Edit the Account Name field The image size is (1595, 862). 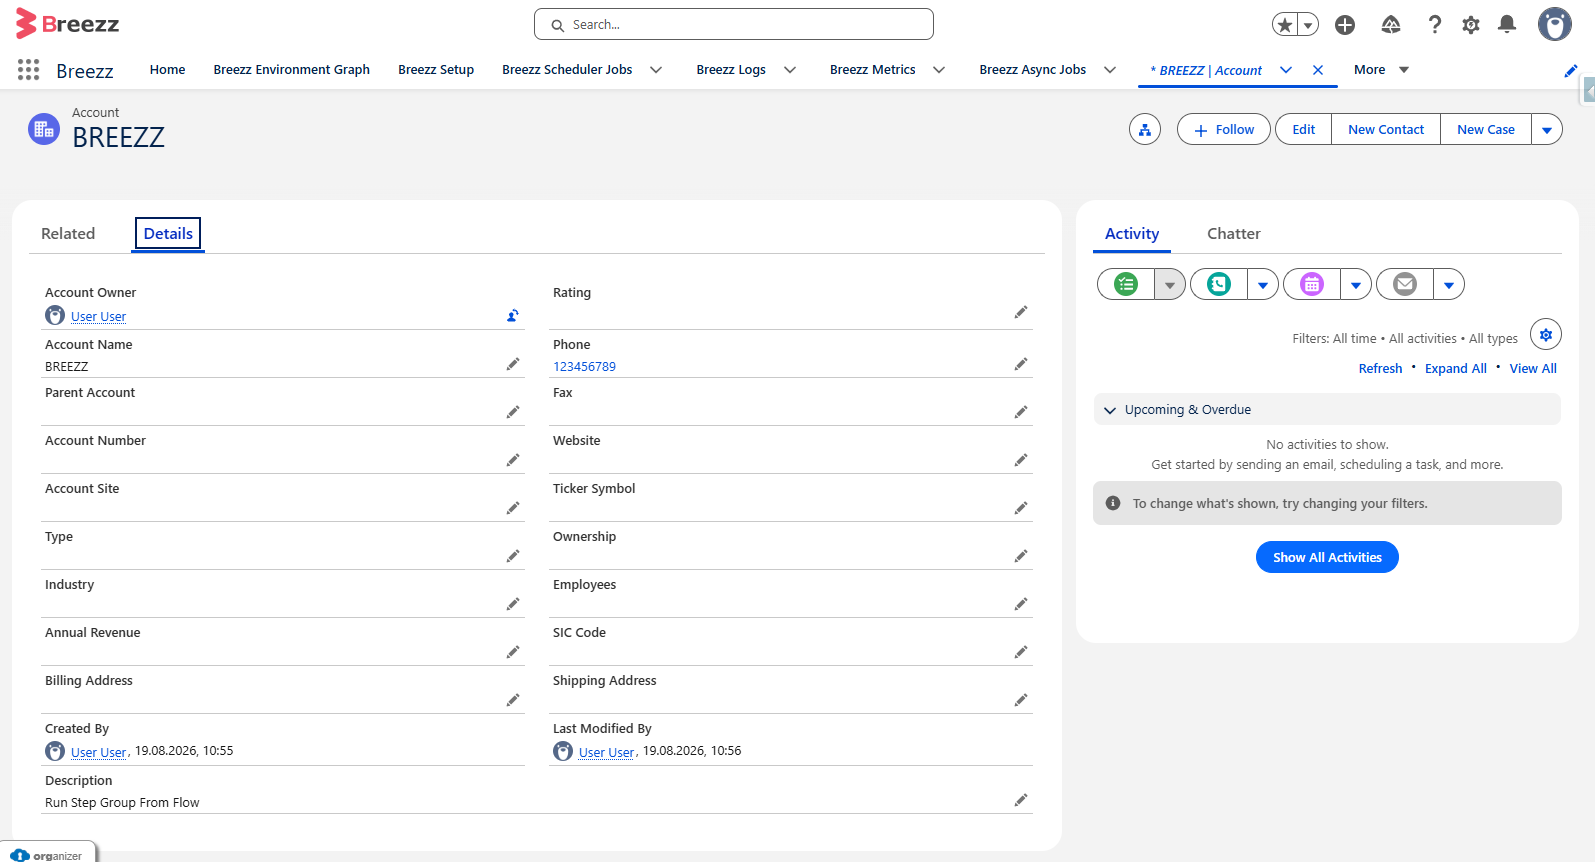tap(513, 364)
